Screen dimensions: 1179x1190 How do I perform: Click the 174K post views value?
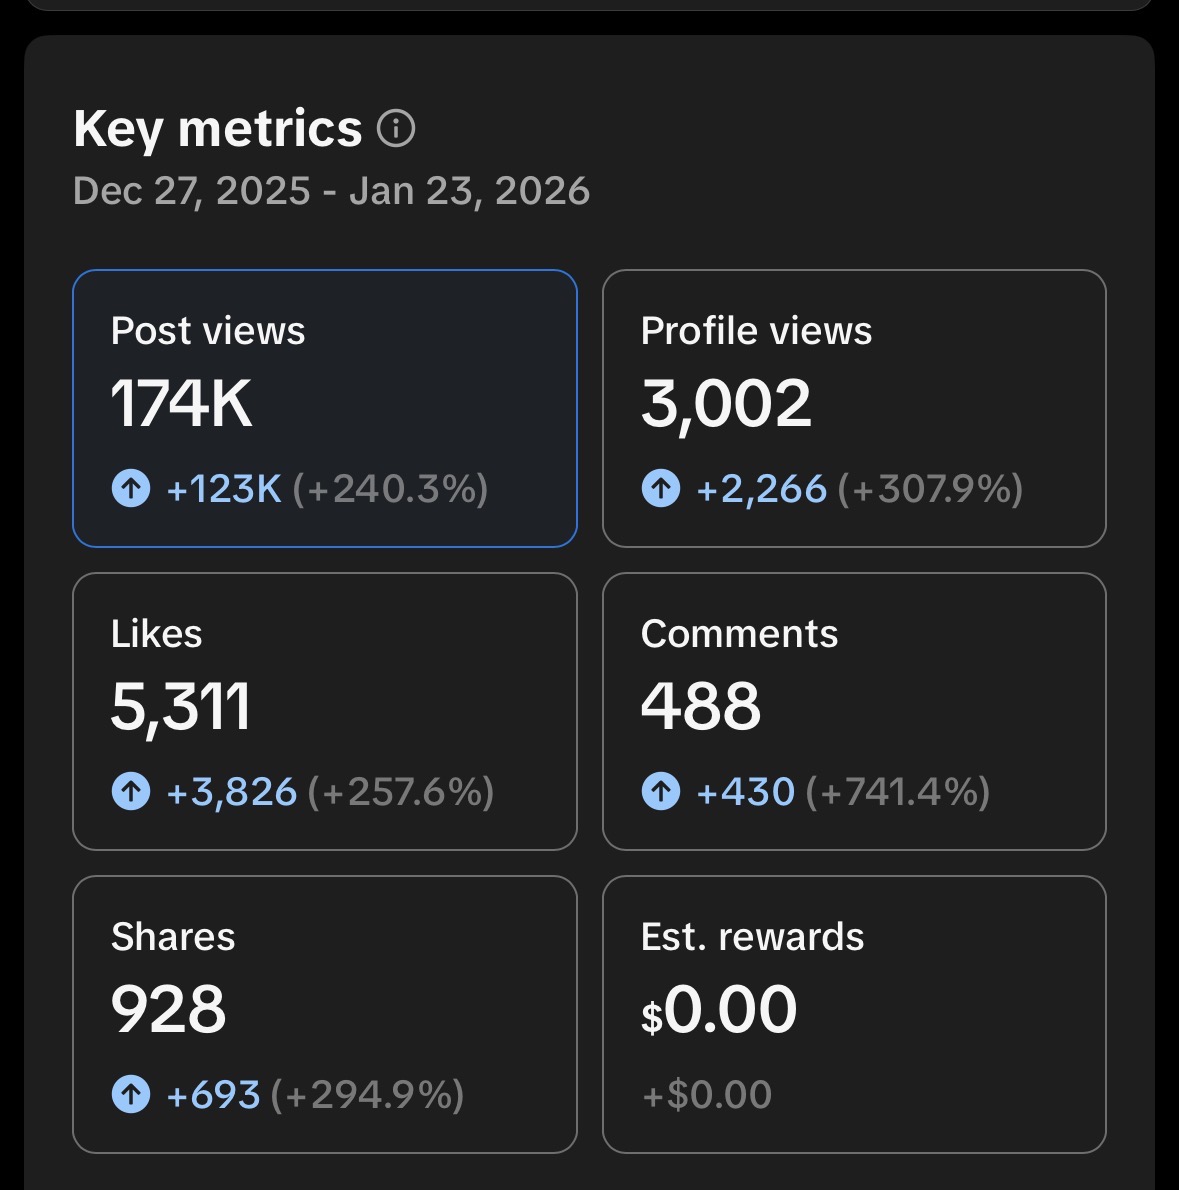pyautogui.click(x=181, y=404)
